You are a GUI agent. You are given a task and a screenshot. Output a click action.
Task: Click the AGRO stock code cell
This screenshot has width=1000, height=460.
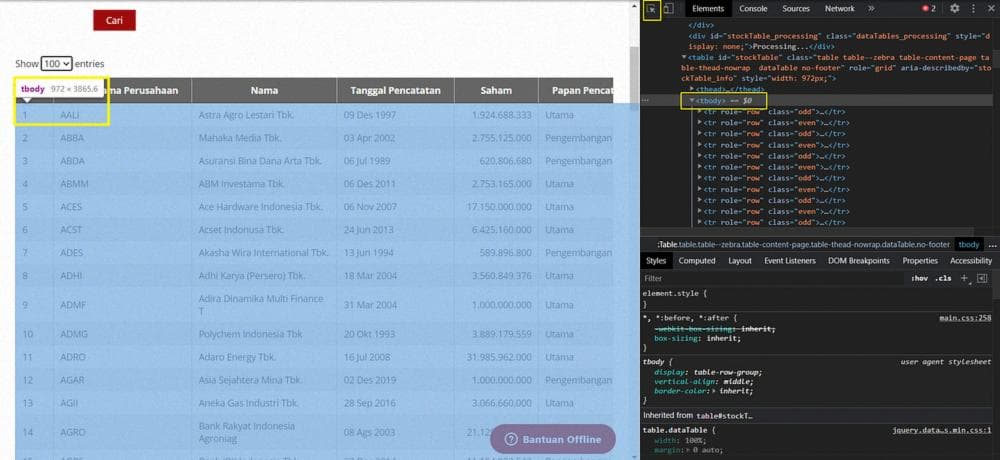(122, 432)
